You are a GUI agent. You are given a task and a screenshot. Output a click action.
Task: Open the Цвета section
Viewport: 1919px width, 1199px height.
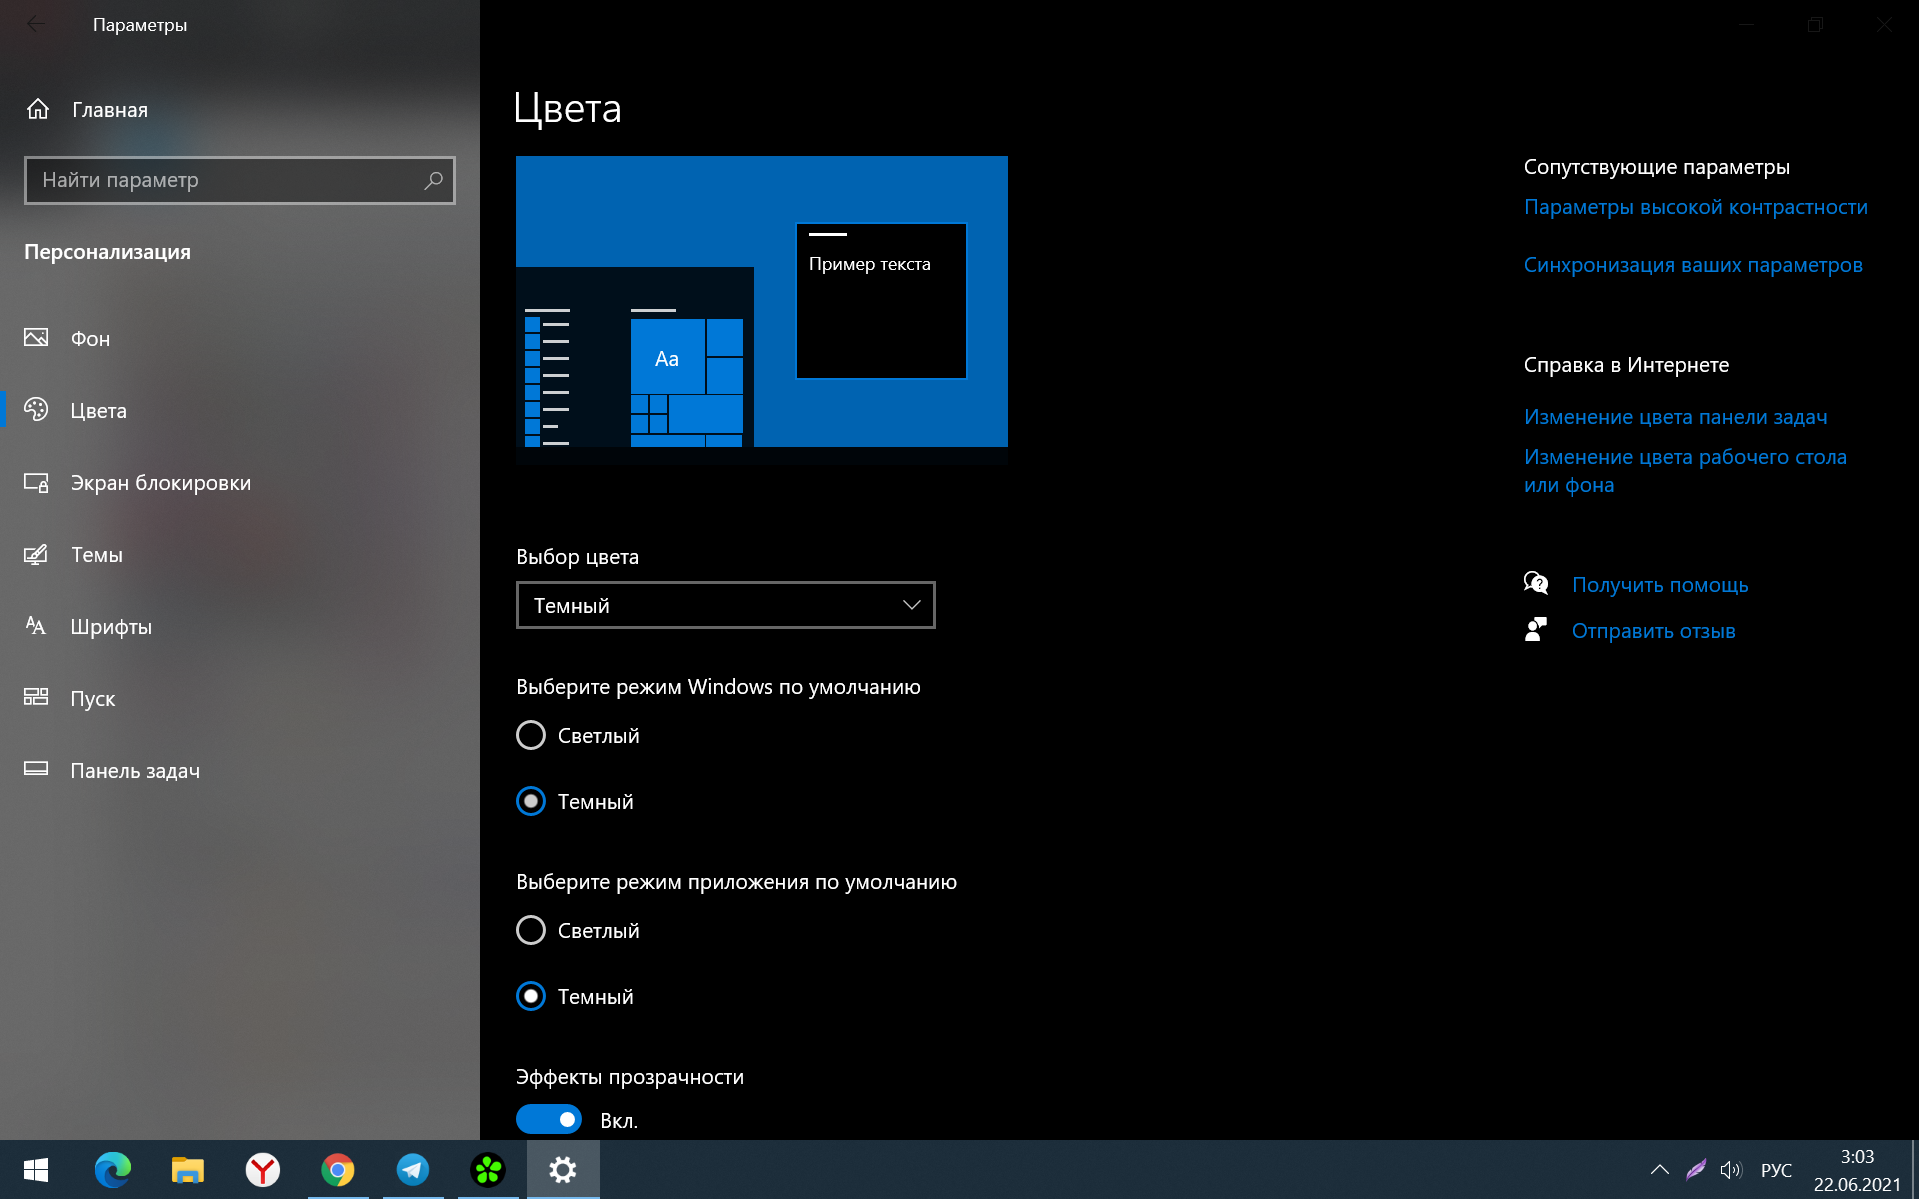pos(240,410)
